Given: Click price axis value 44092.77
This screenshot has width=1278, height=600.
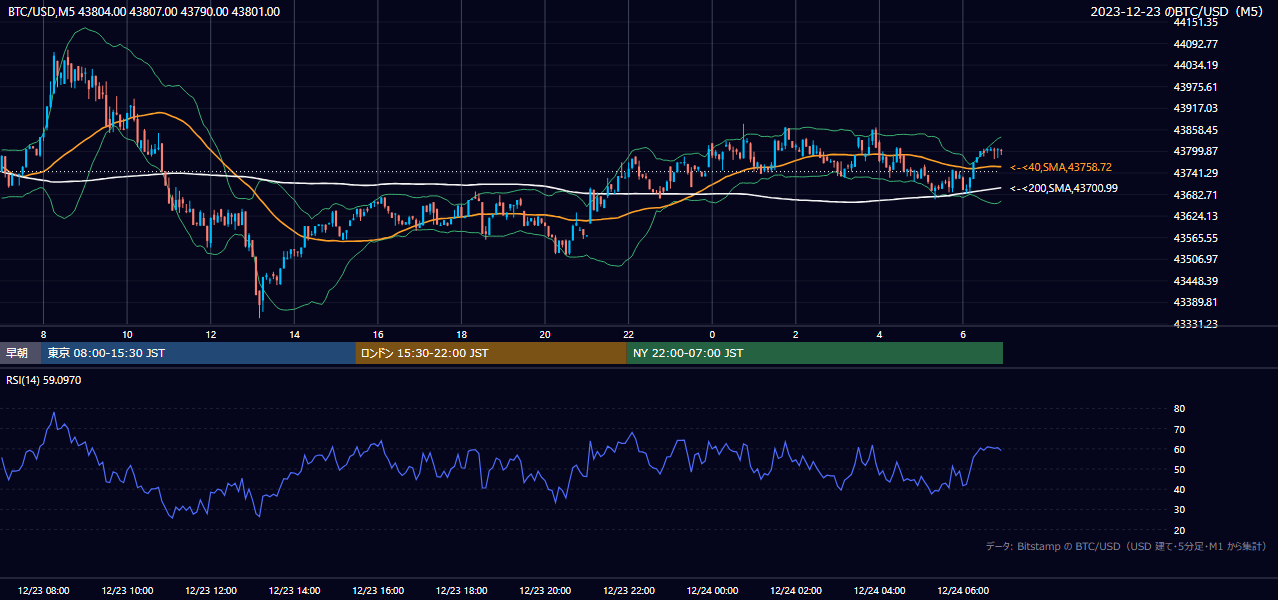Looking at the screenshot, I should tap(1195, 44).
